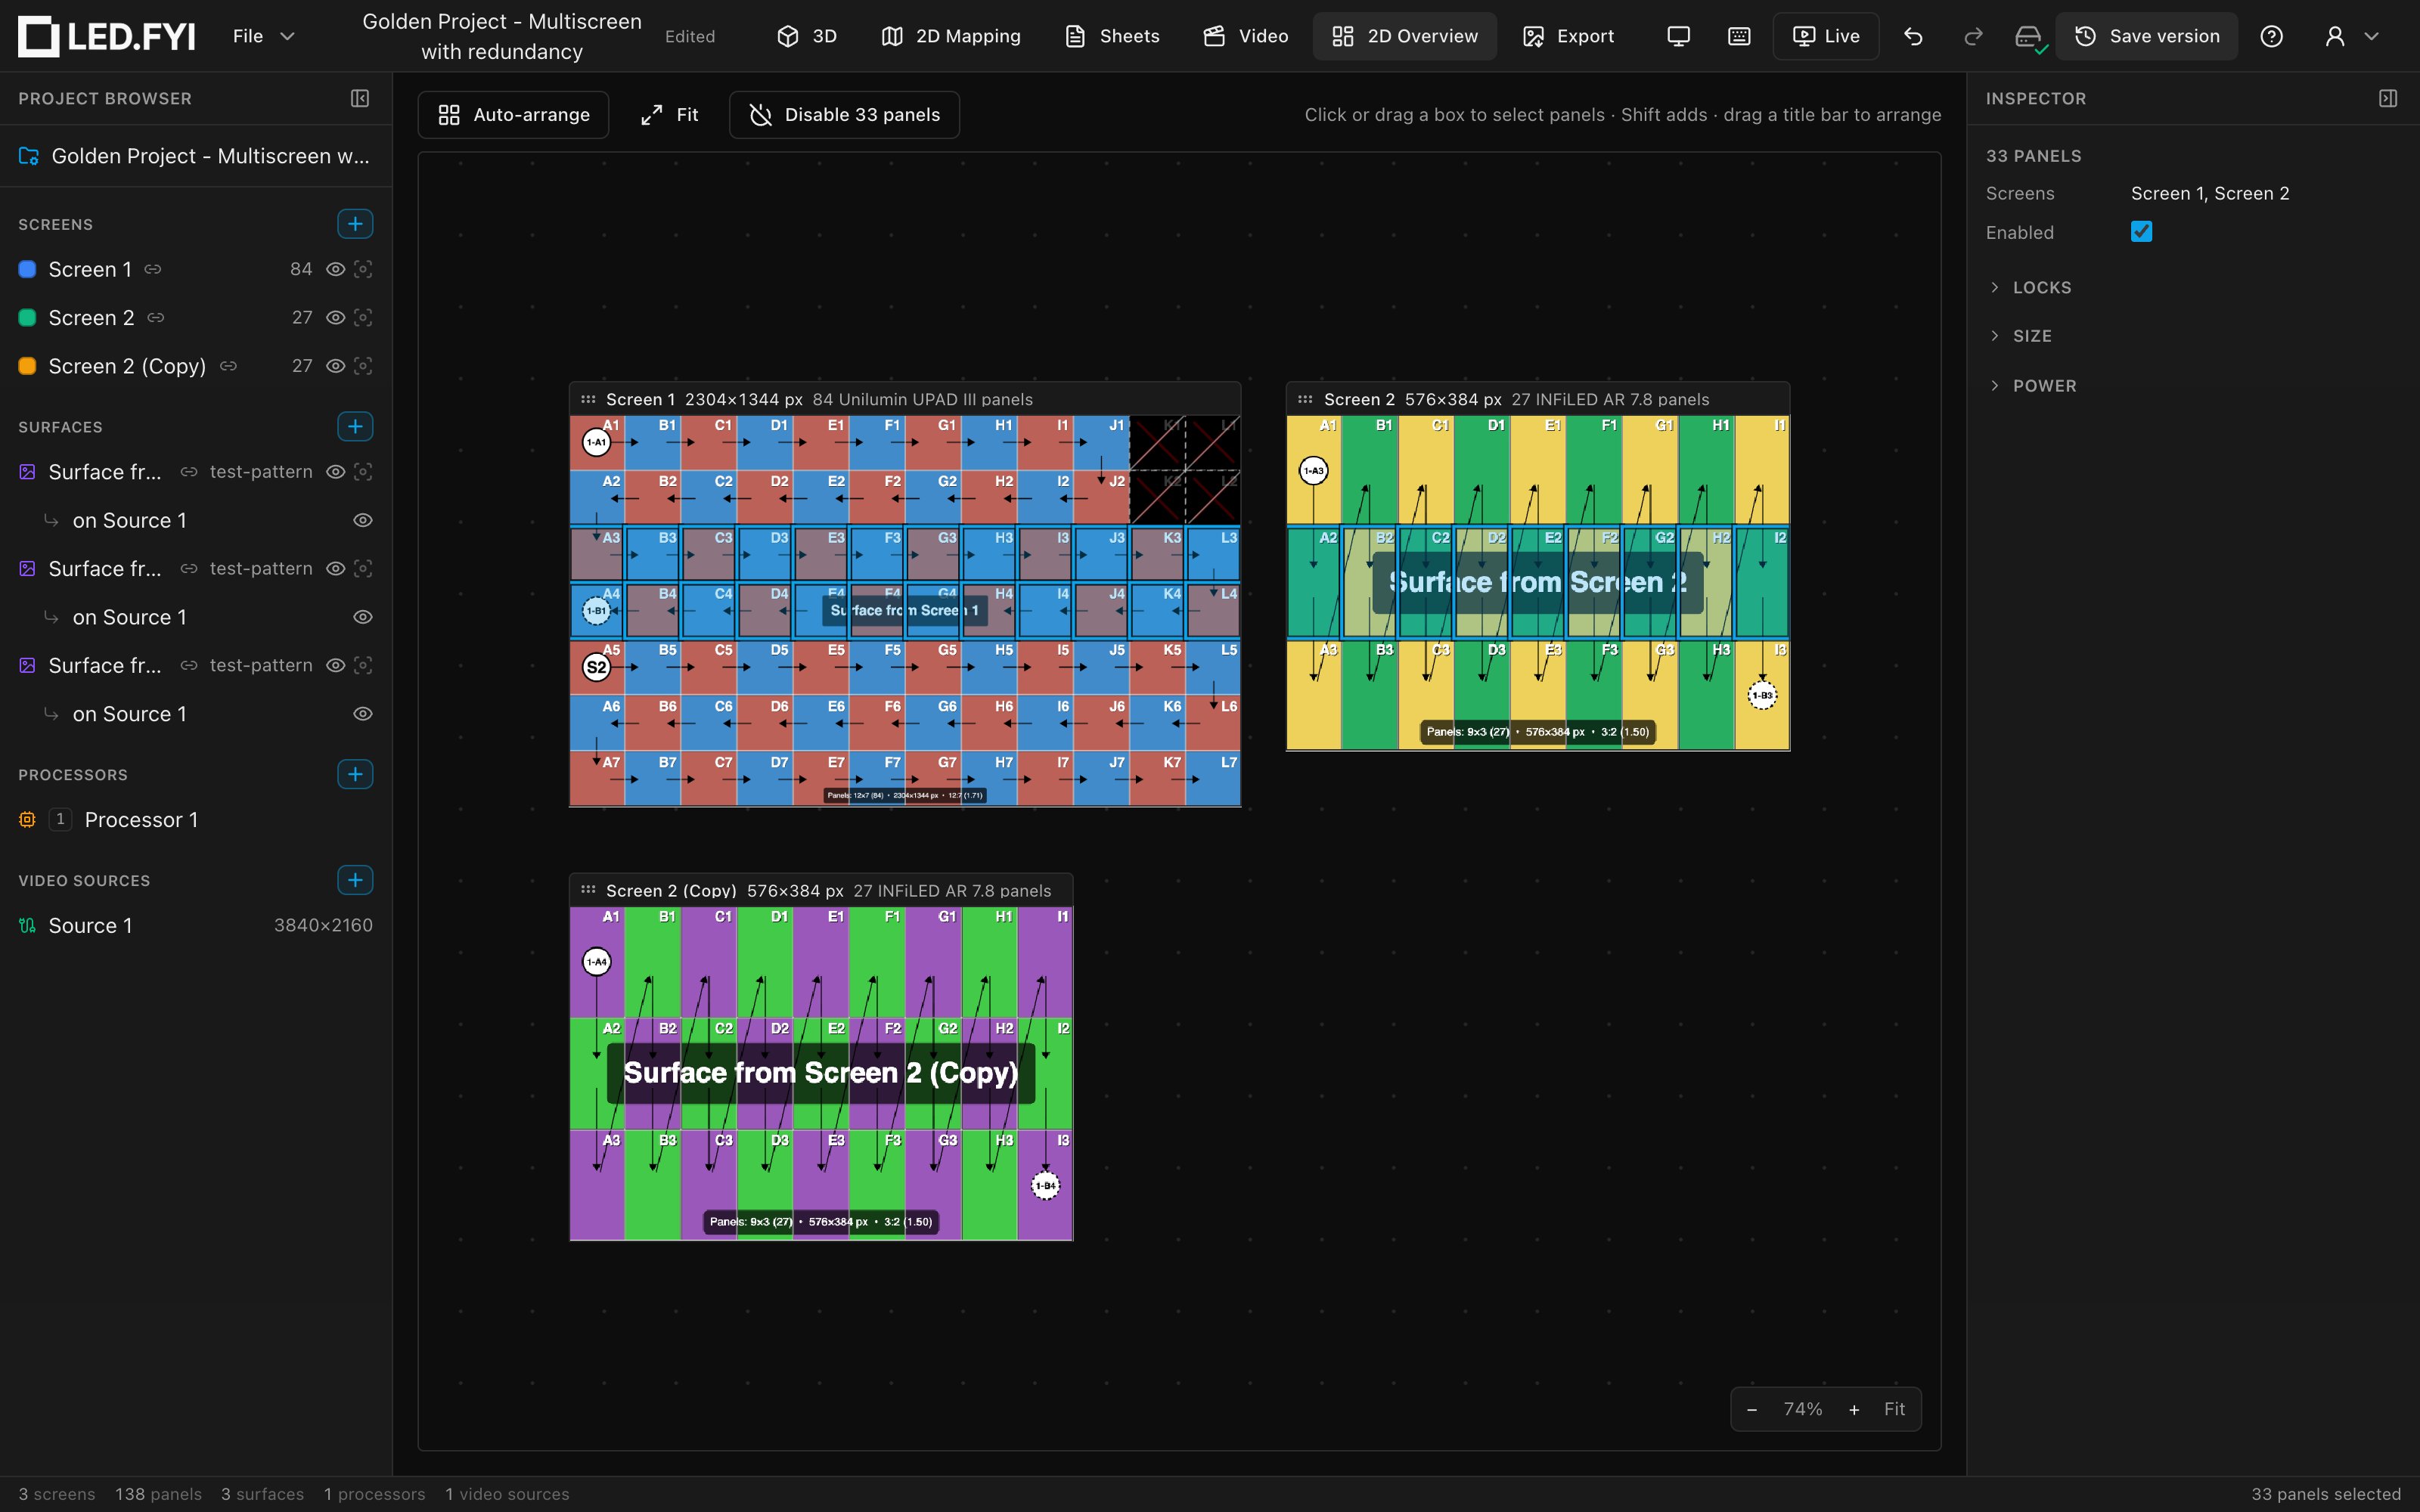Click the cloud sync status icon
Viewport: 2420px width, 1512px height.
2029,37
